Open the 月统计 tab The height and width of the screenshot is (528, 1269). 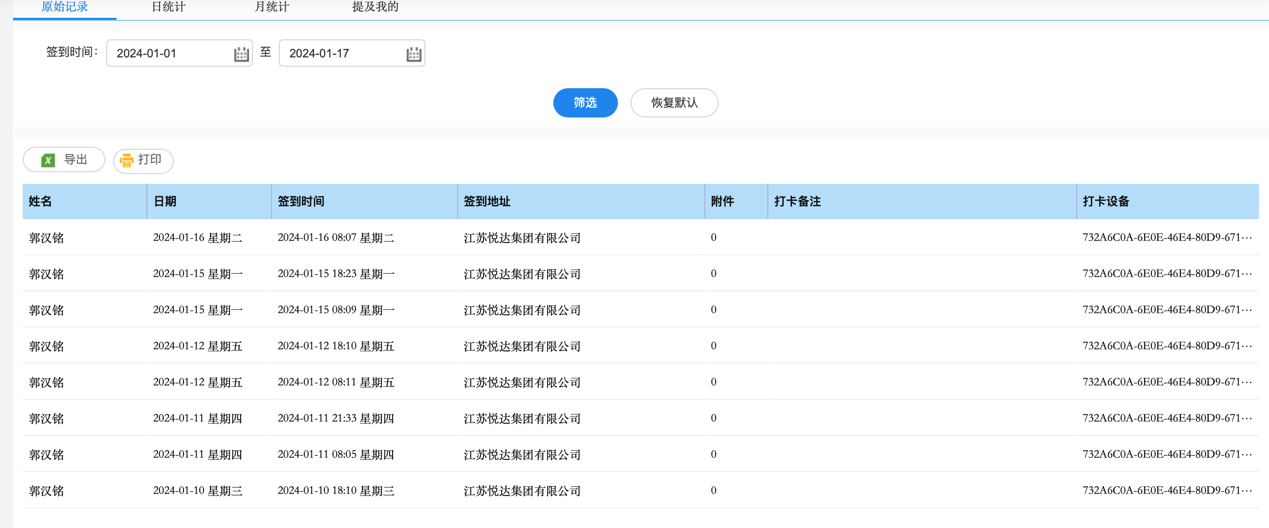coord(272,7)
